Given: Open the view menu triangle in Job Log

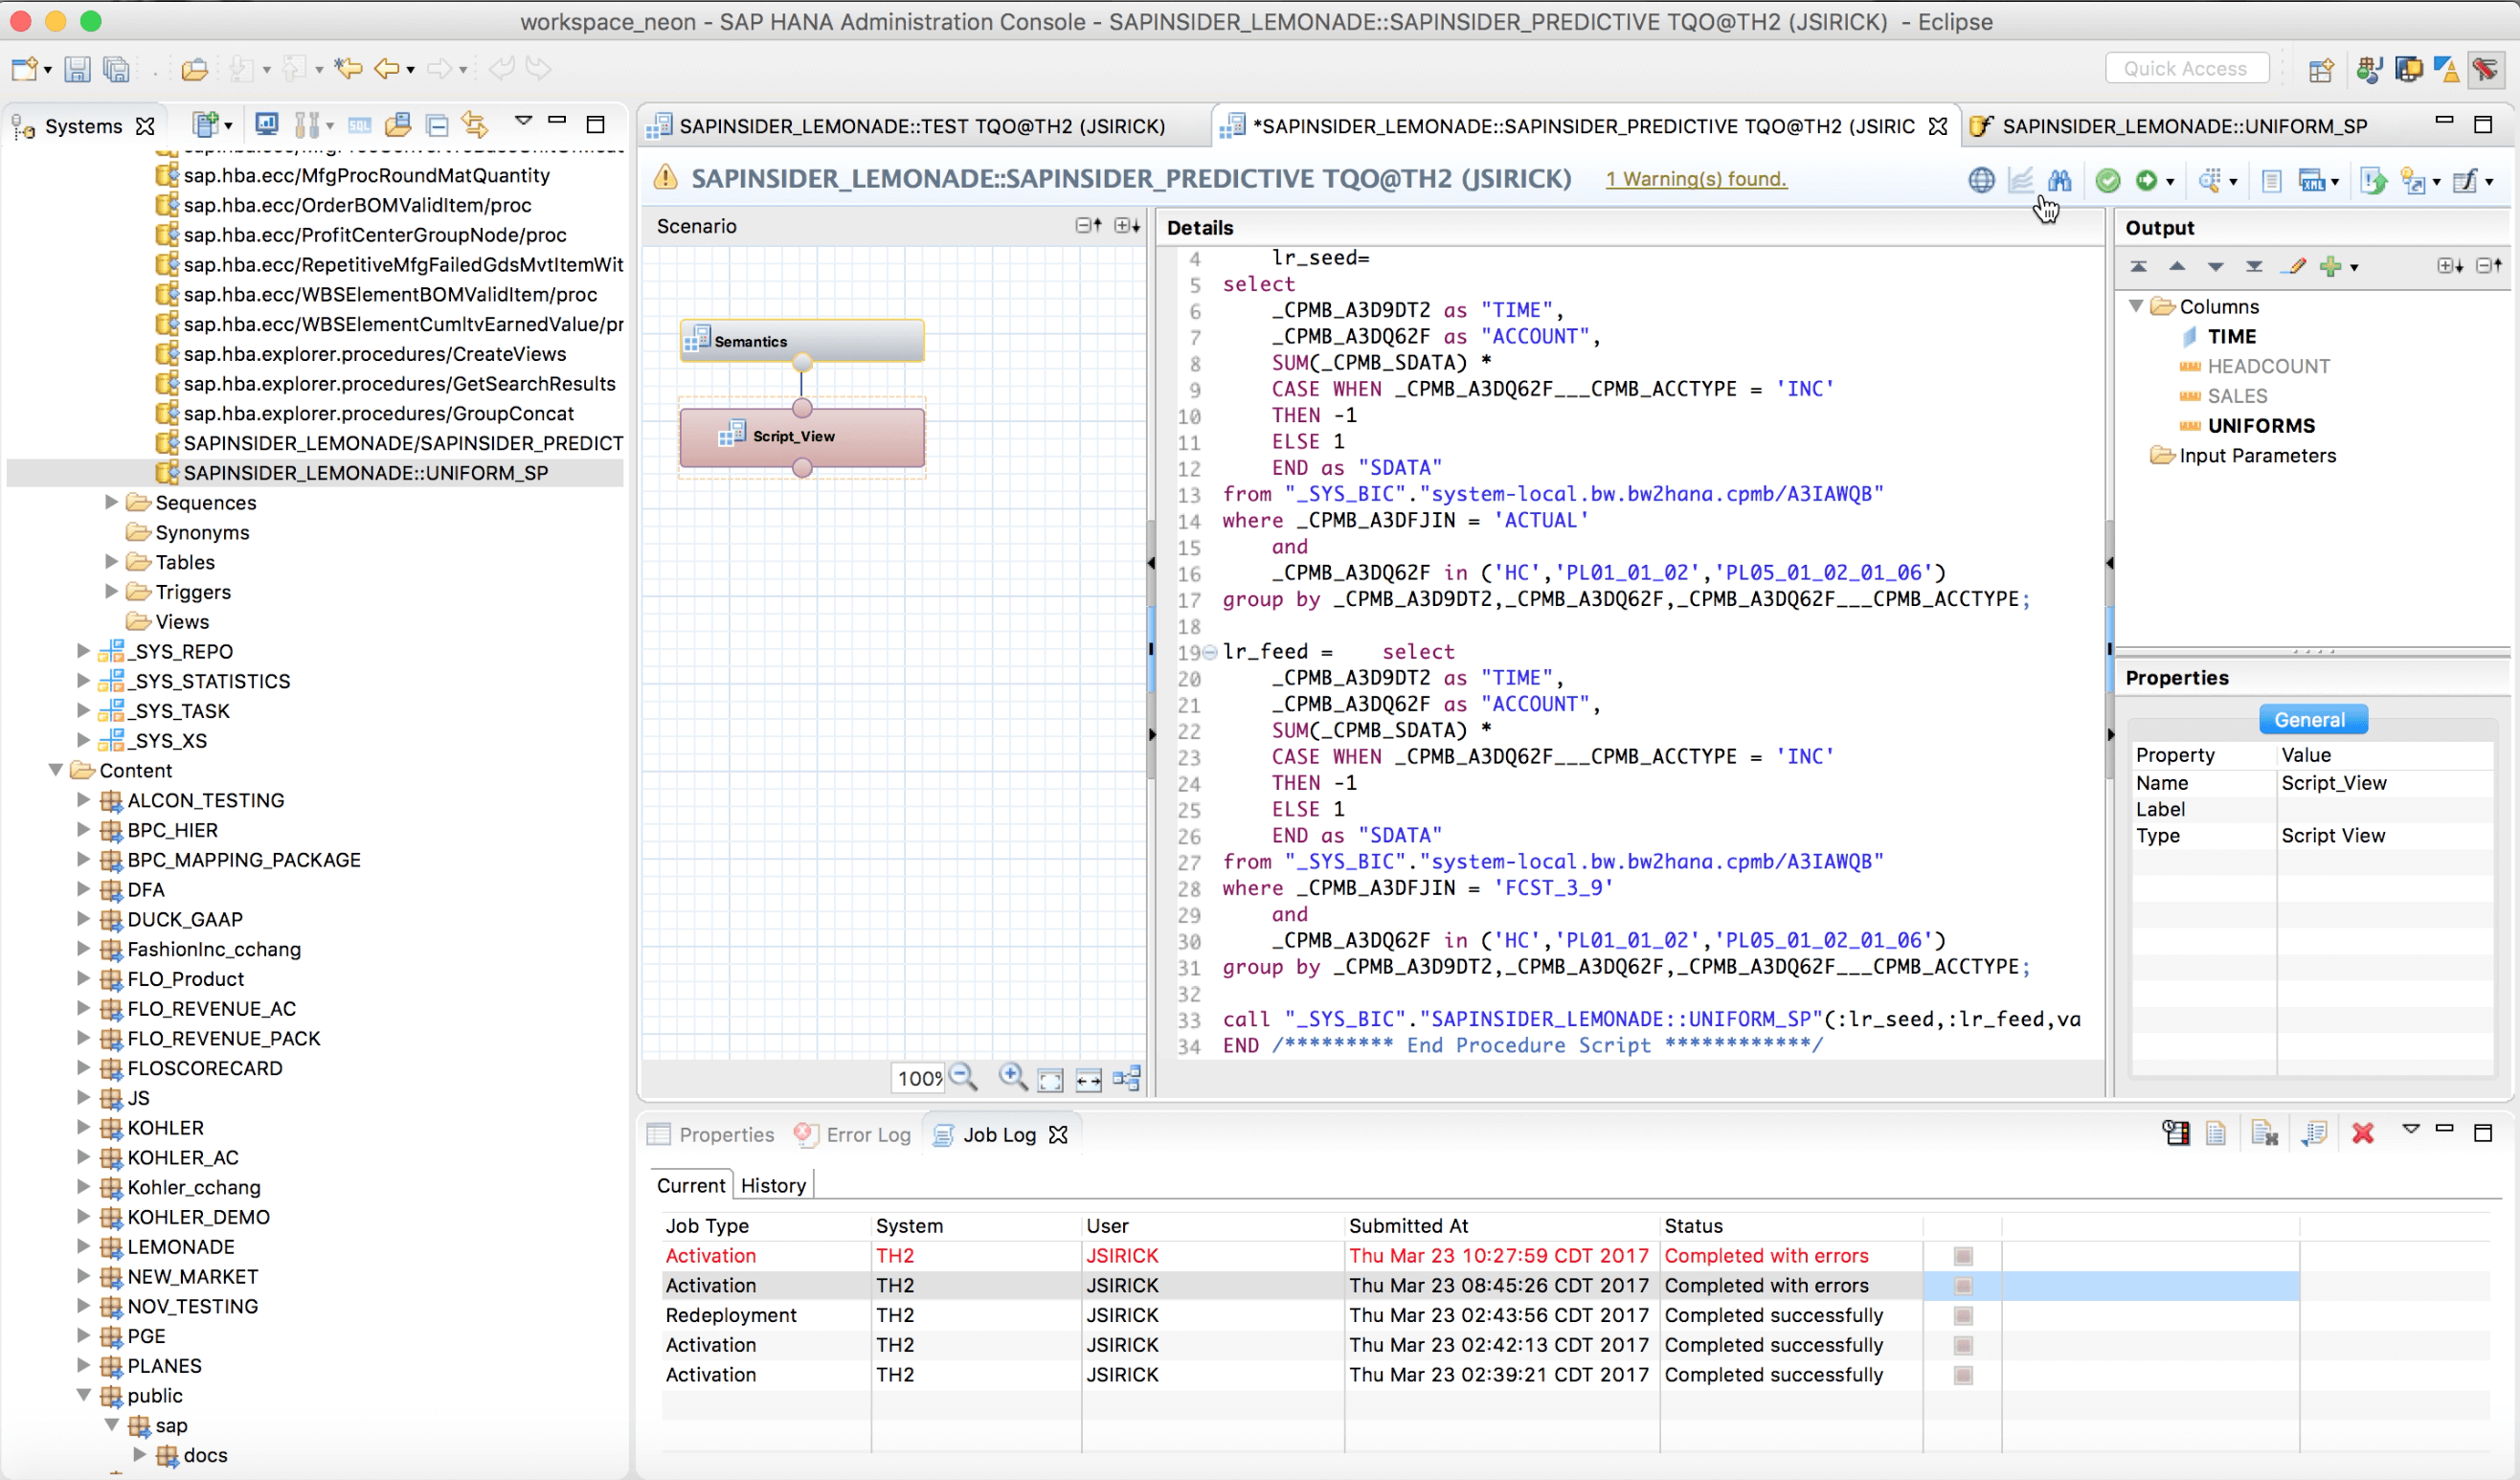Looking at the screenshot, I should 2411,1129.
